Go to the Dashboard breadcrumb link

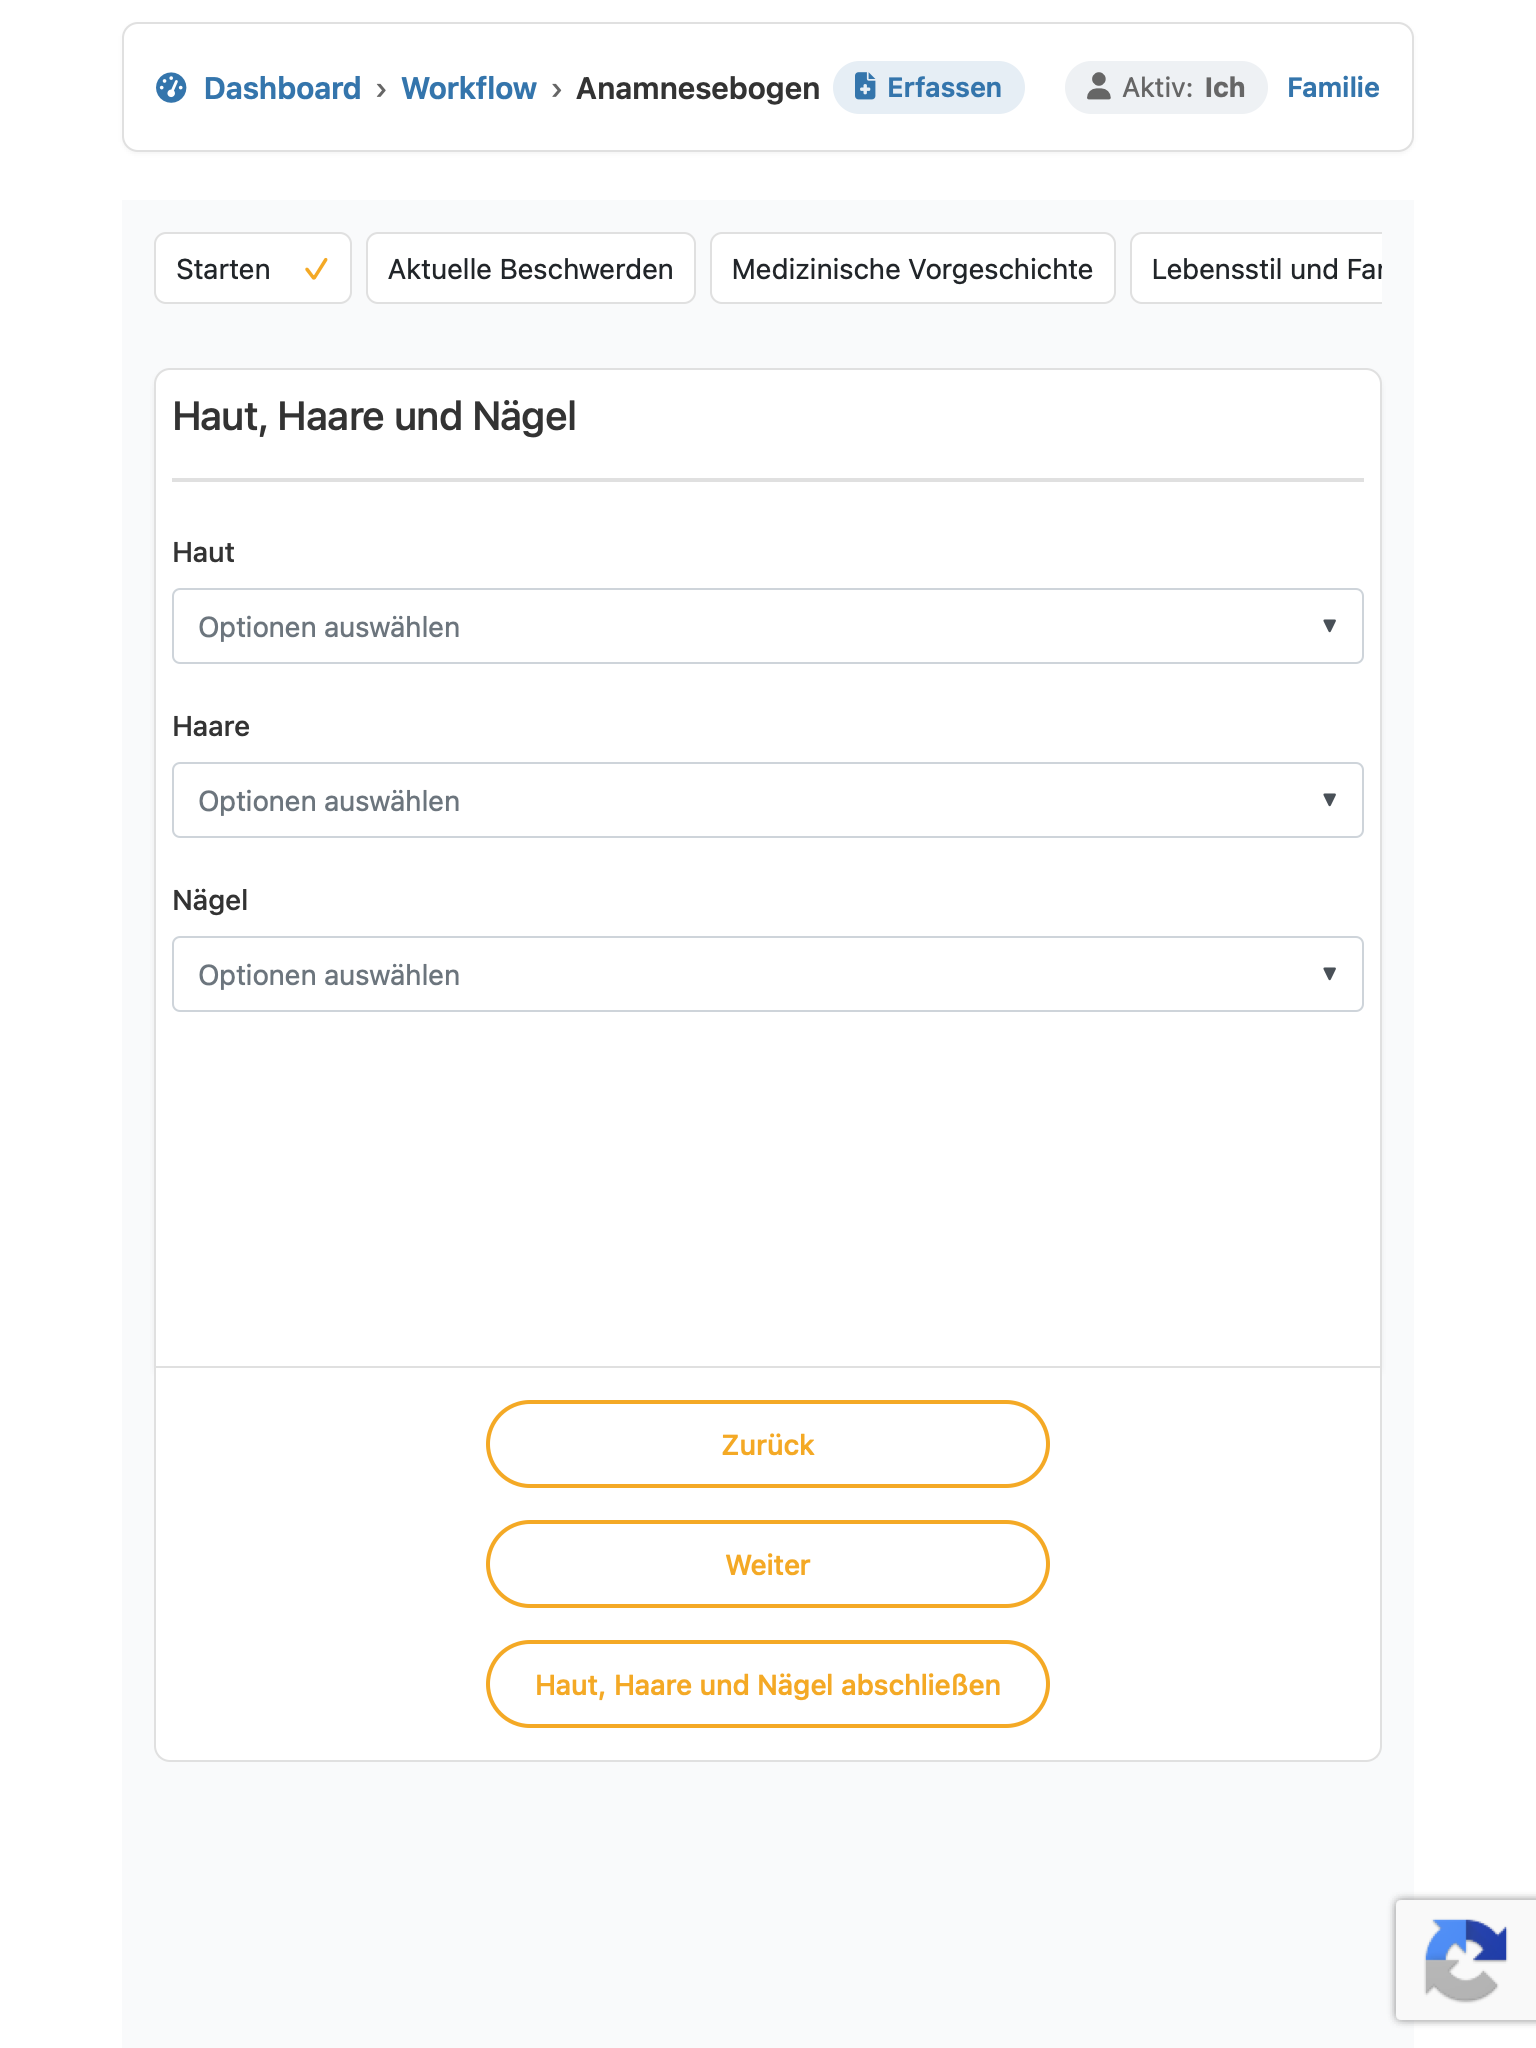(282, 88)
